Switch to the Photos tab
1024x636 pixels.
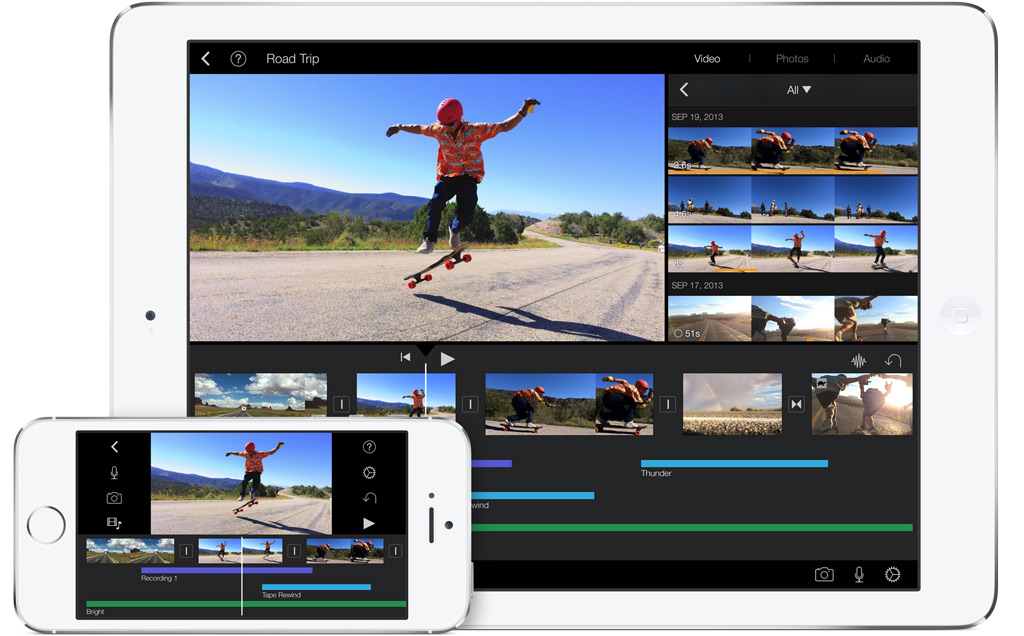click(792, 59)
